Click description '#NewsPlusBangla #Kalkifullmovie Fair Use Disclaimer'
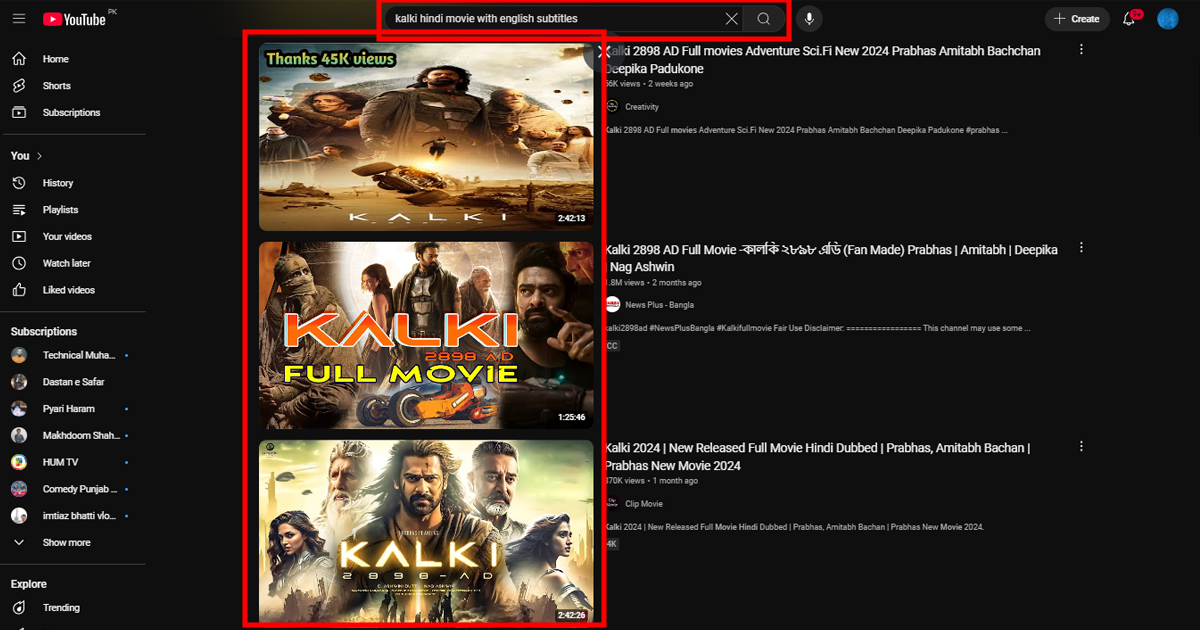 coord(817,328)
